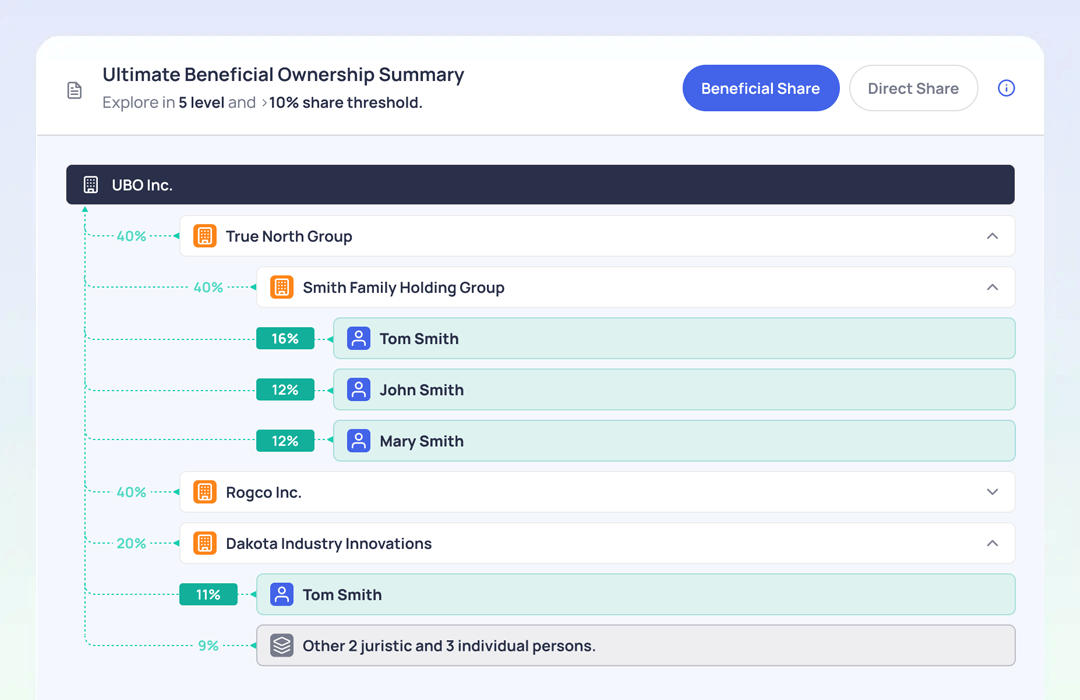
Task: Click the document icon beside the summary title
Action: tap(75, 89)
